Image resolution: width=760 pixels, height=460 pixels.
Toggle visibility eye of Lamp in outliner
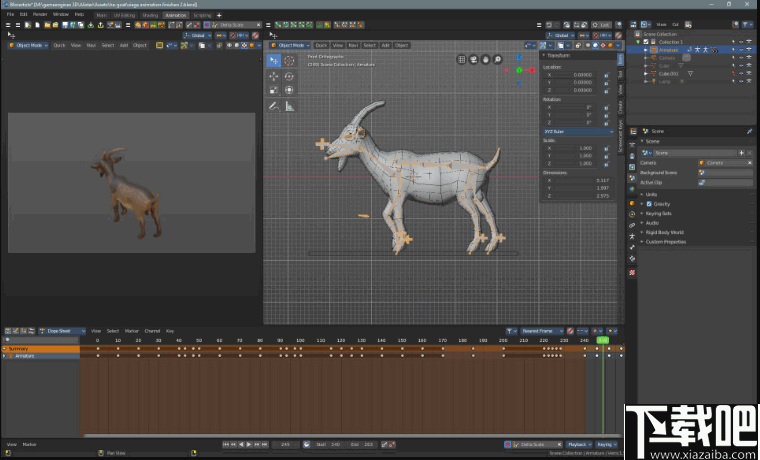pos(741,81)
